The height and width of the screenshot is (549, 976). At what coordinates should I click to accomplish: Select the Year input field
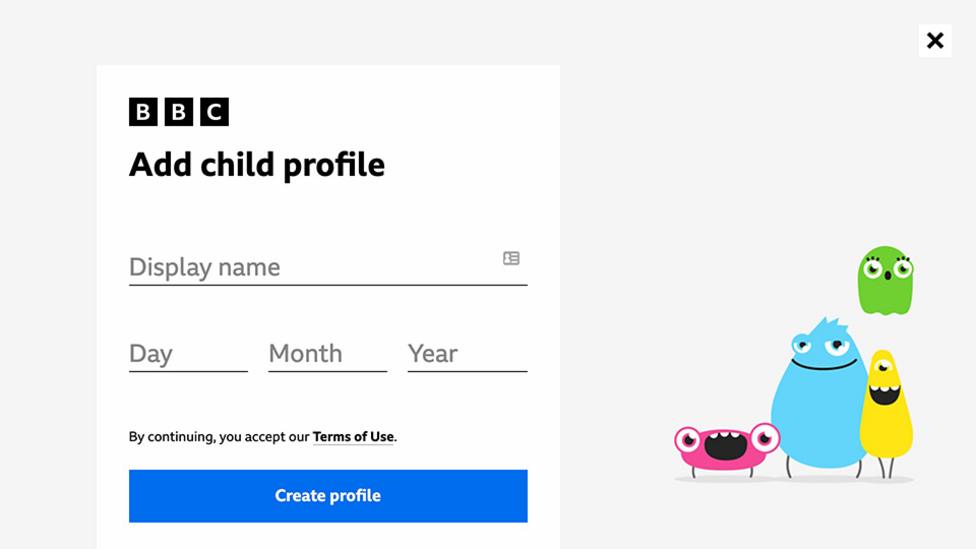467,354
